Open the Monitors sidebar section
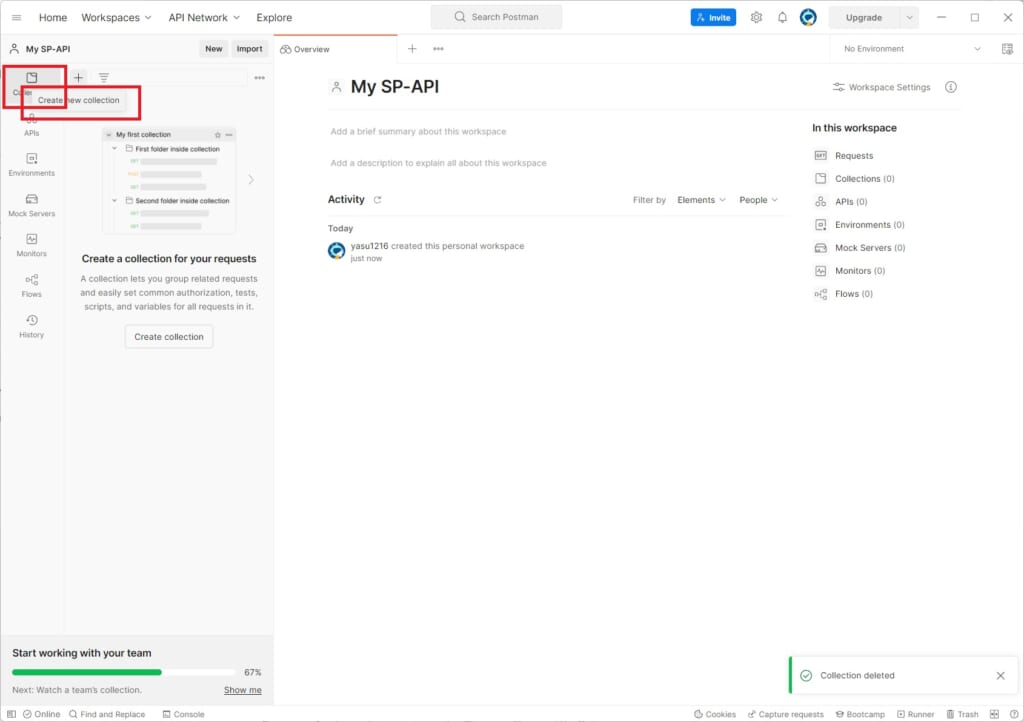The height and width of the screenshot is (722, 1024). tap(31, 245)
